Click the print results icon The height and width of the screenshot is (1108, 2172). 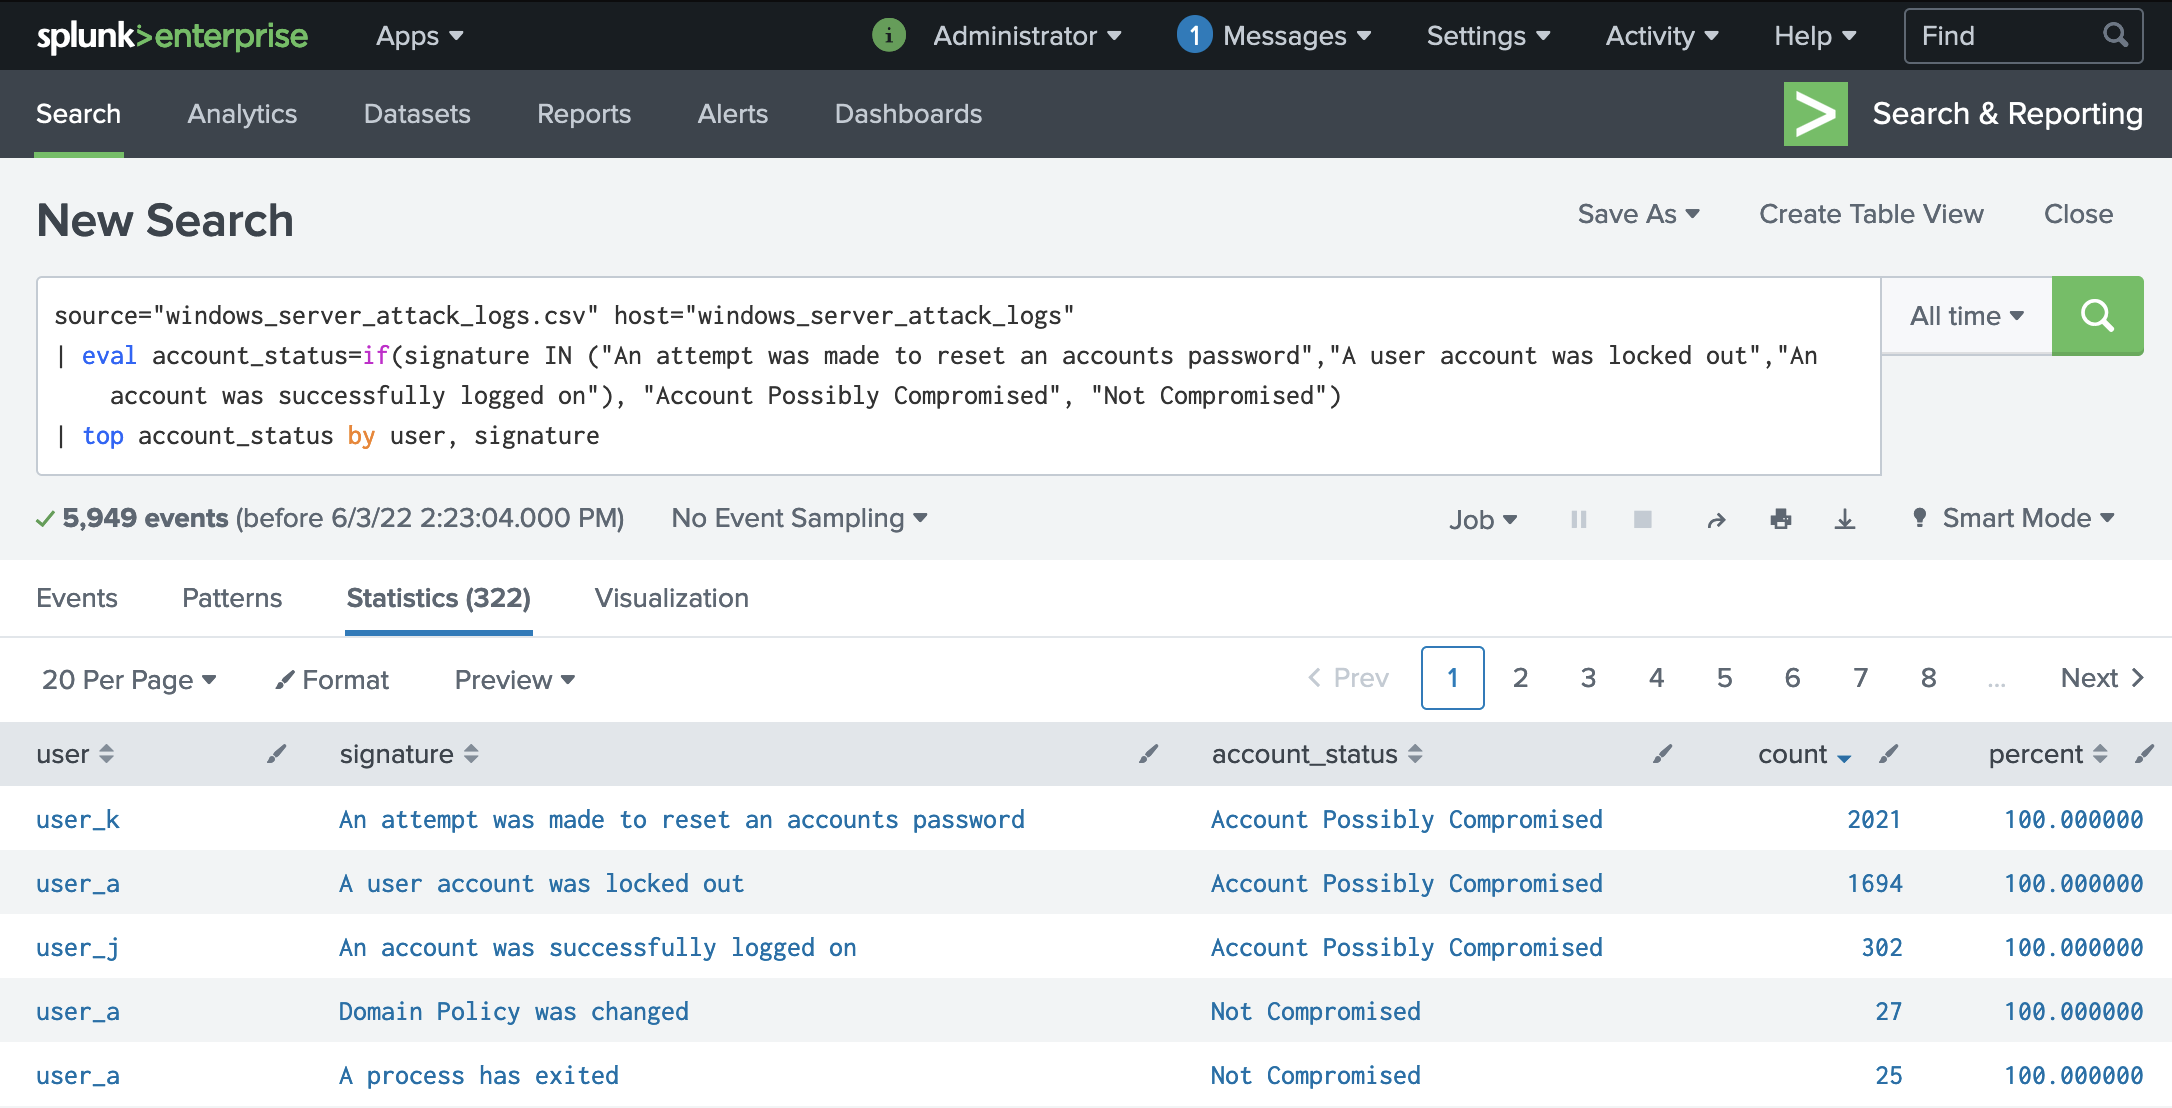(1780, 519)
